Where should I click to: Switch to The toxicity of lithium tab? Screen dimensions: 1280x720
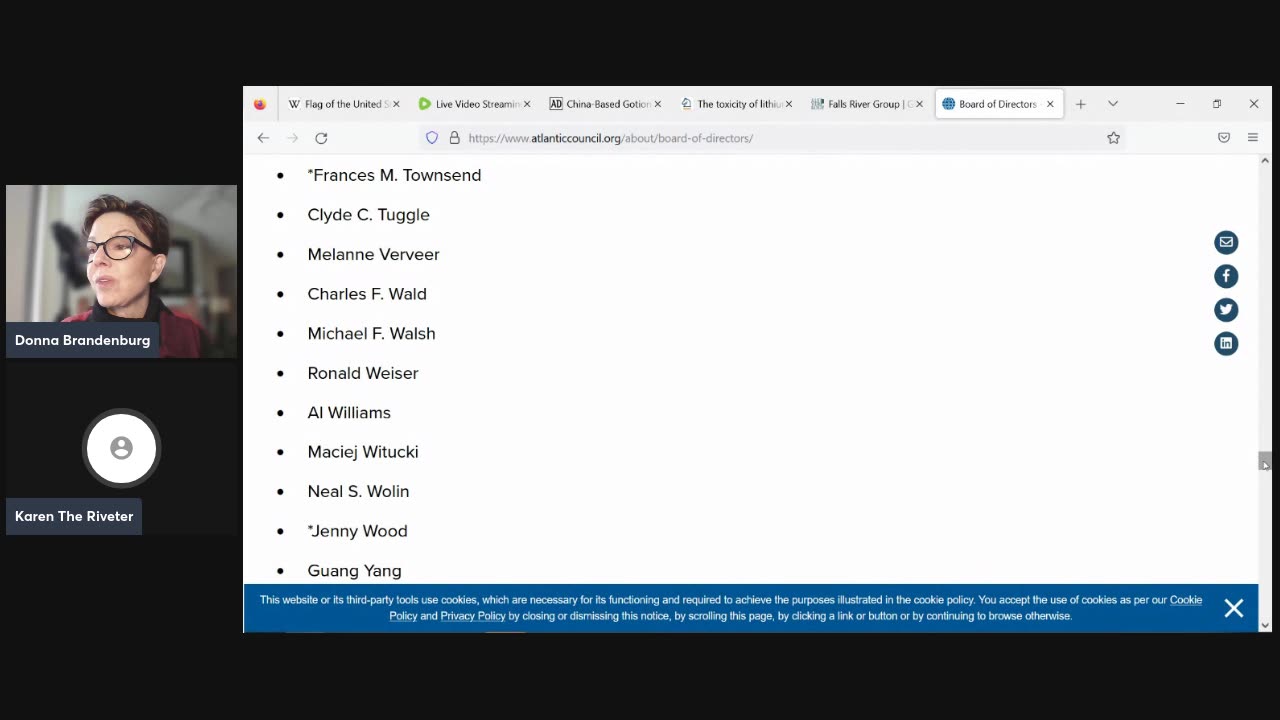coord(736,104)
